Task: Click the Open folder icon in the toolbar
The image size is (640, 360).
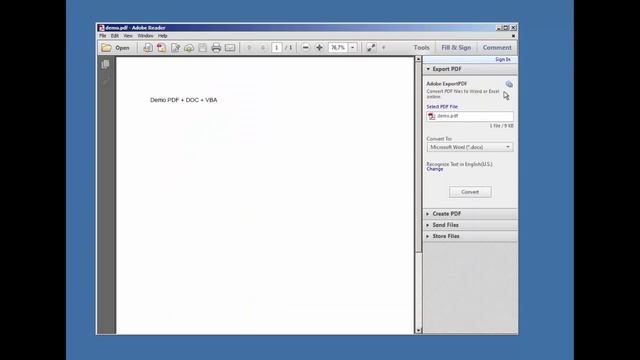Action: (x=107, y=48)
